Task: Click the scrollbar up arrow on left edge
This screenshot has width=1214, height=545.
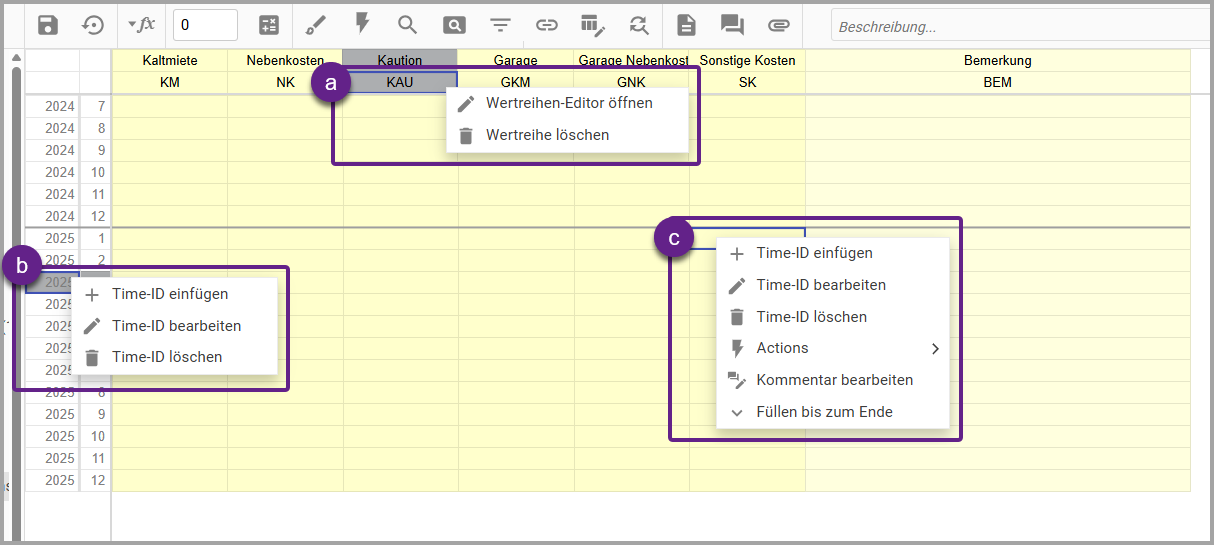Action: (x=16, y=58)
